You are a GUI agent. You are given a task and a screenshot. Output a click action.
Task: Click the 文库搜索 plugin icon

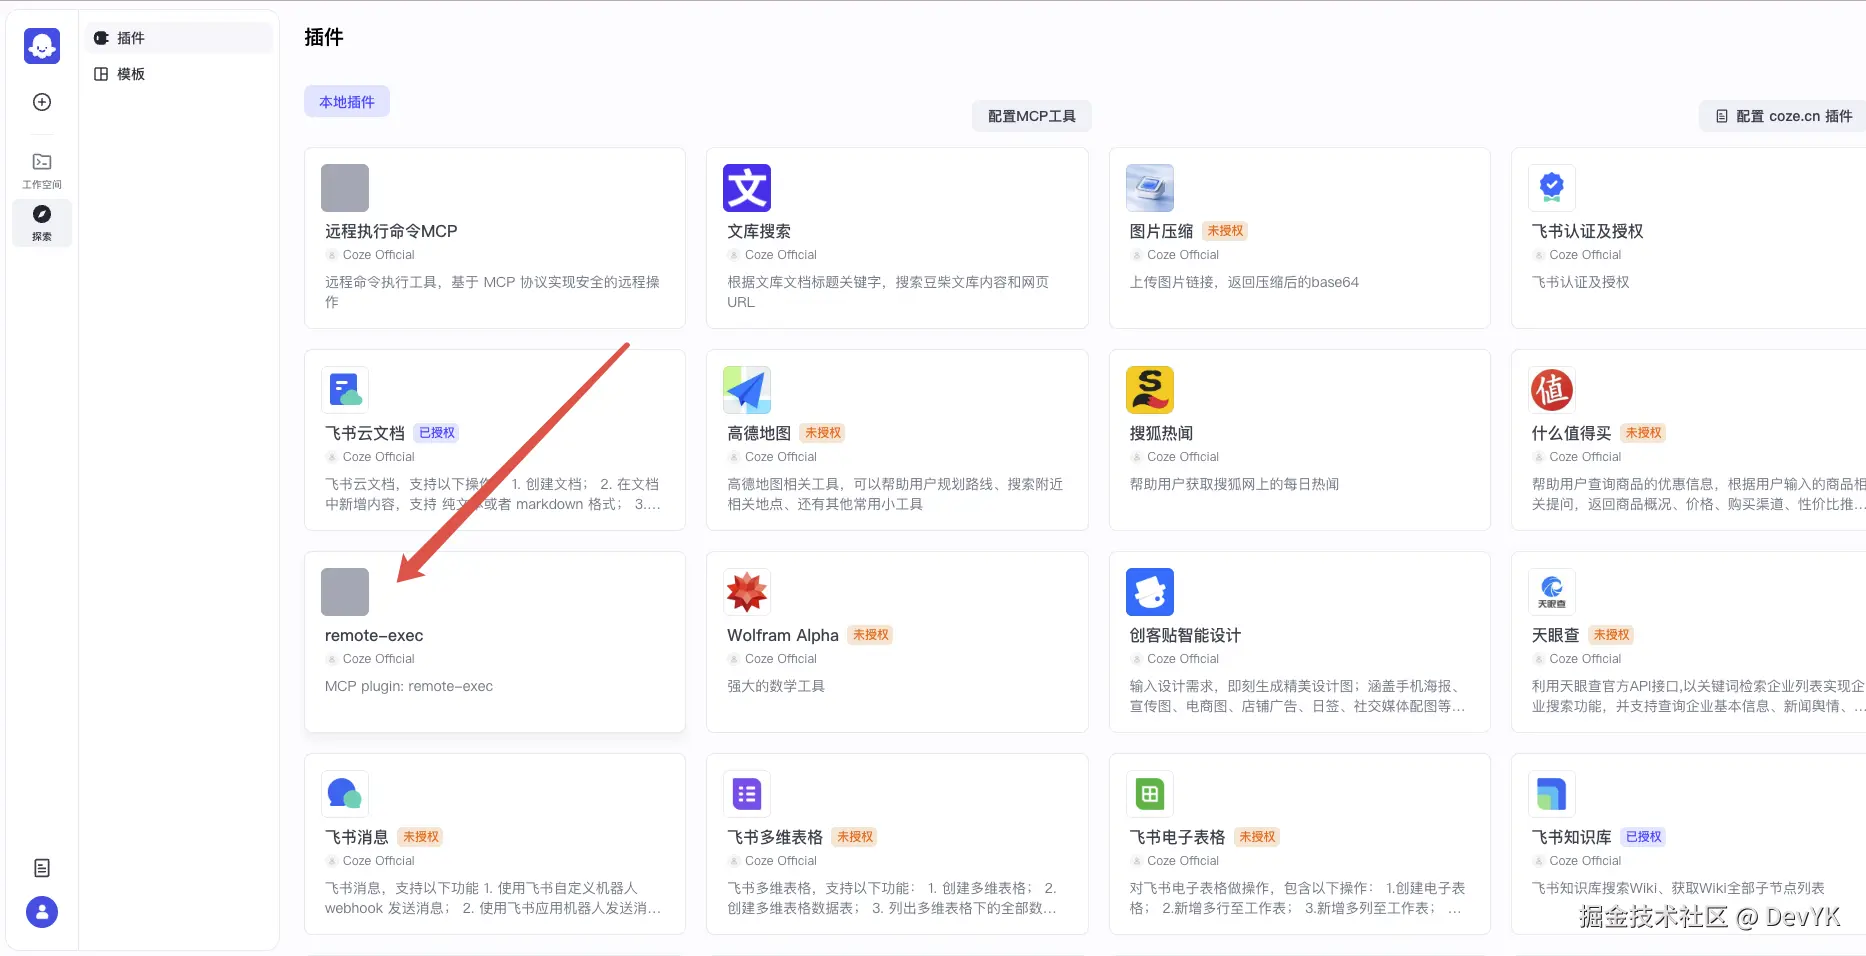[747, 188]
